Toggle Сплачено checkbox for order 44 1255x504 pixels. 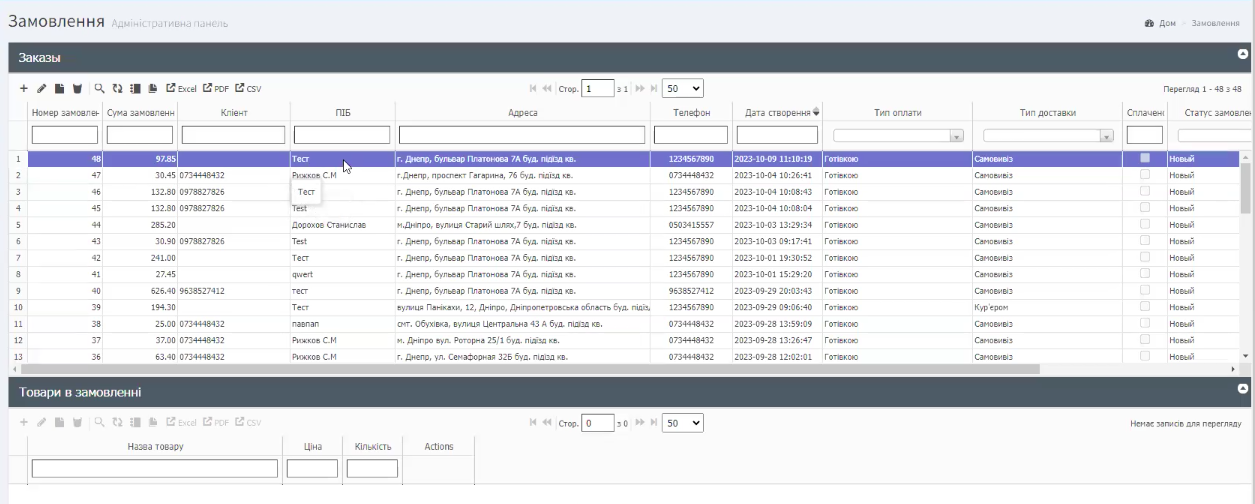point(1145,225)
